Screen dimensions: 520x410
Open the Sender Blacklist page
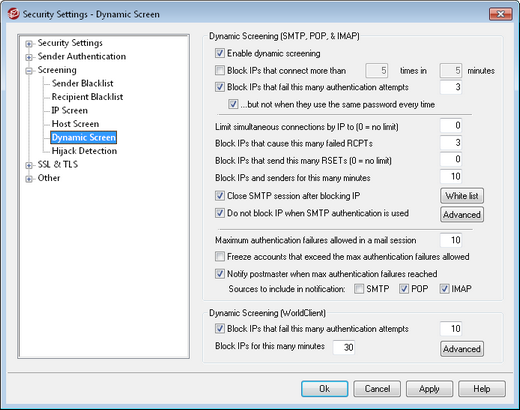point(82,83)
